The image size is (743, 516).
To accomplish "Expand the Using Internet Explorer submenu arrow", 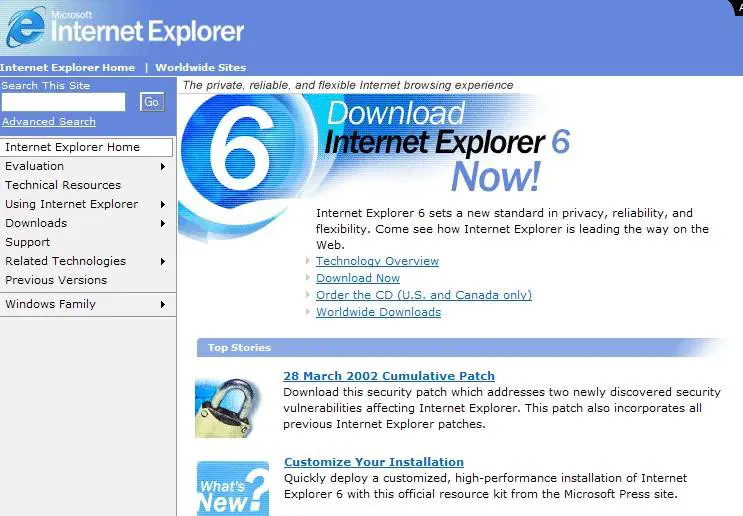I will [162, 204].
